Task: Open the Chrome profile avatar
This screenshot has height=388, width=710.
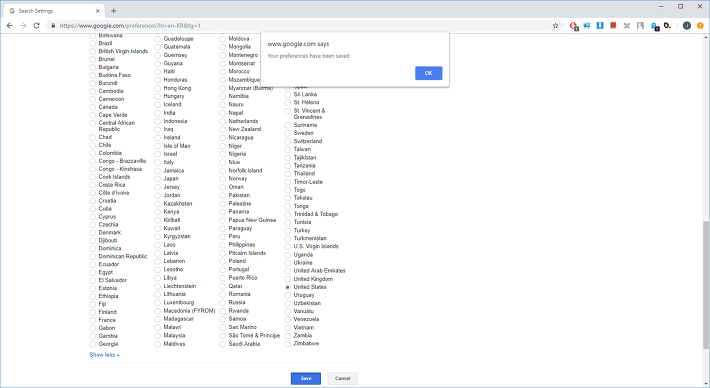Action: [687, 26]
